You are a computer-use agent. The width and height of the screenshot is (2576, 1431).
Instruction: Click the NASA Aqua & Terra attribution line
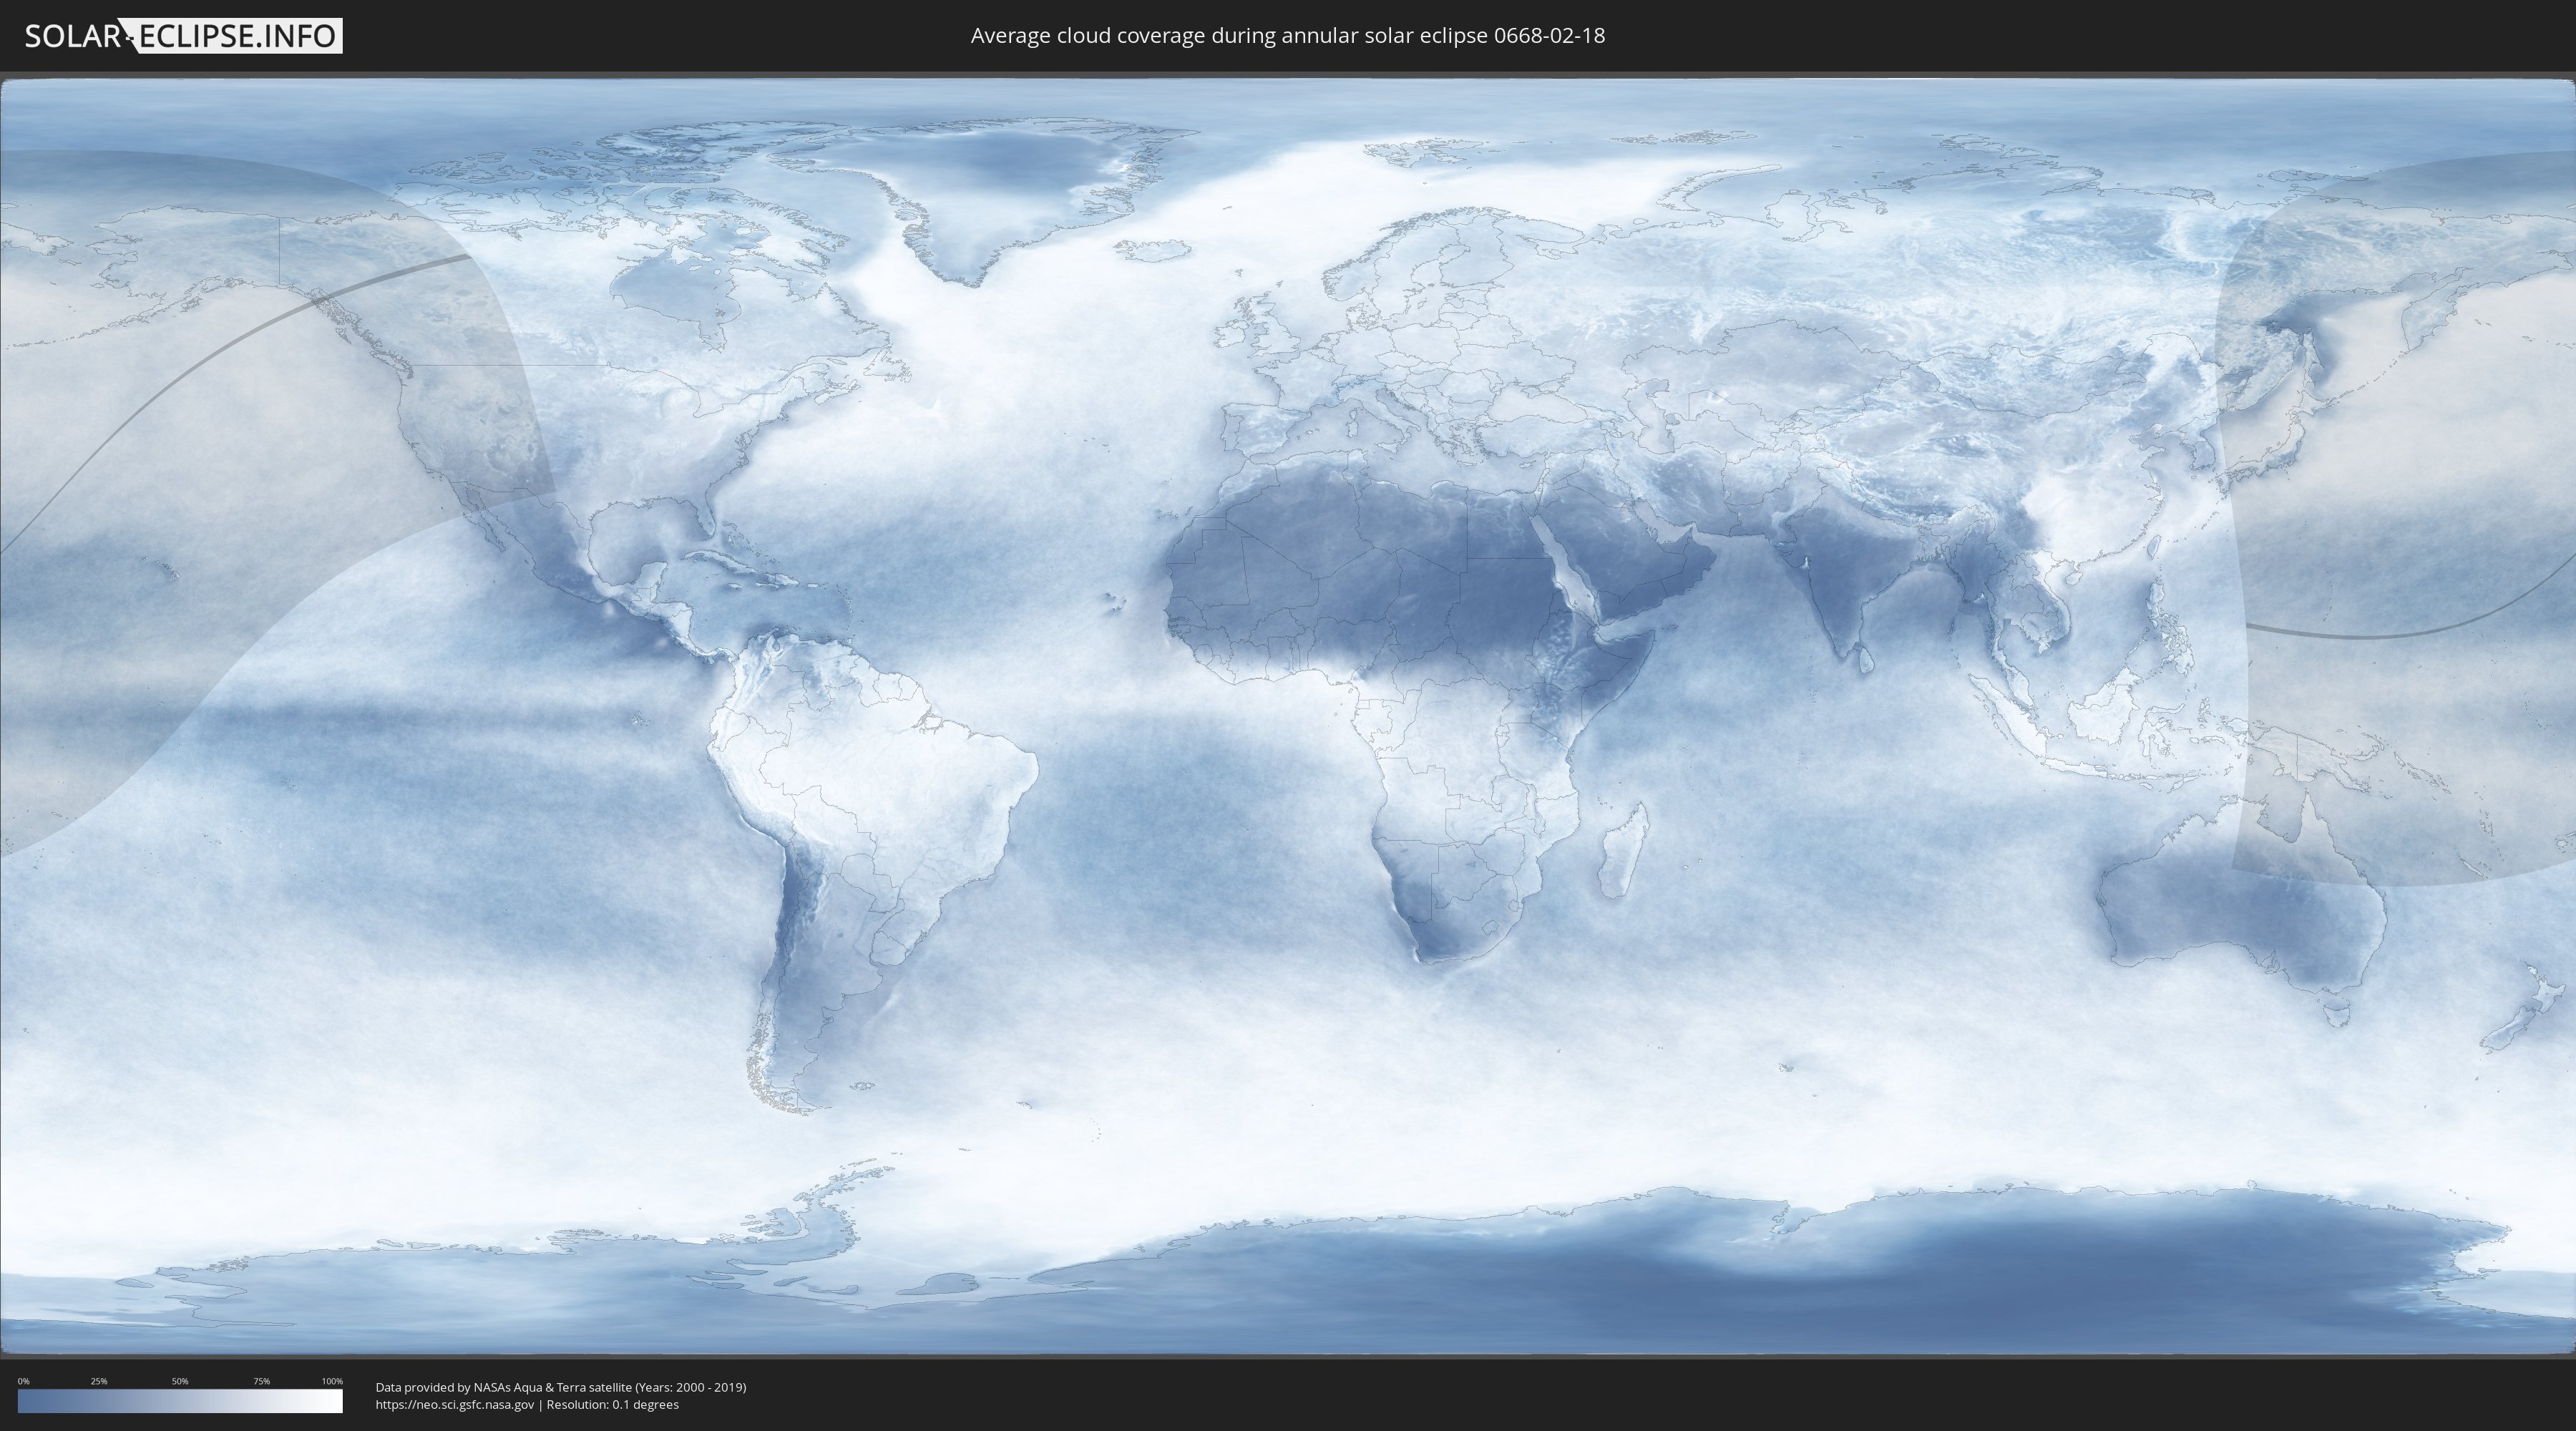point(560,1387)
